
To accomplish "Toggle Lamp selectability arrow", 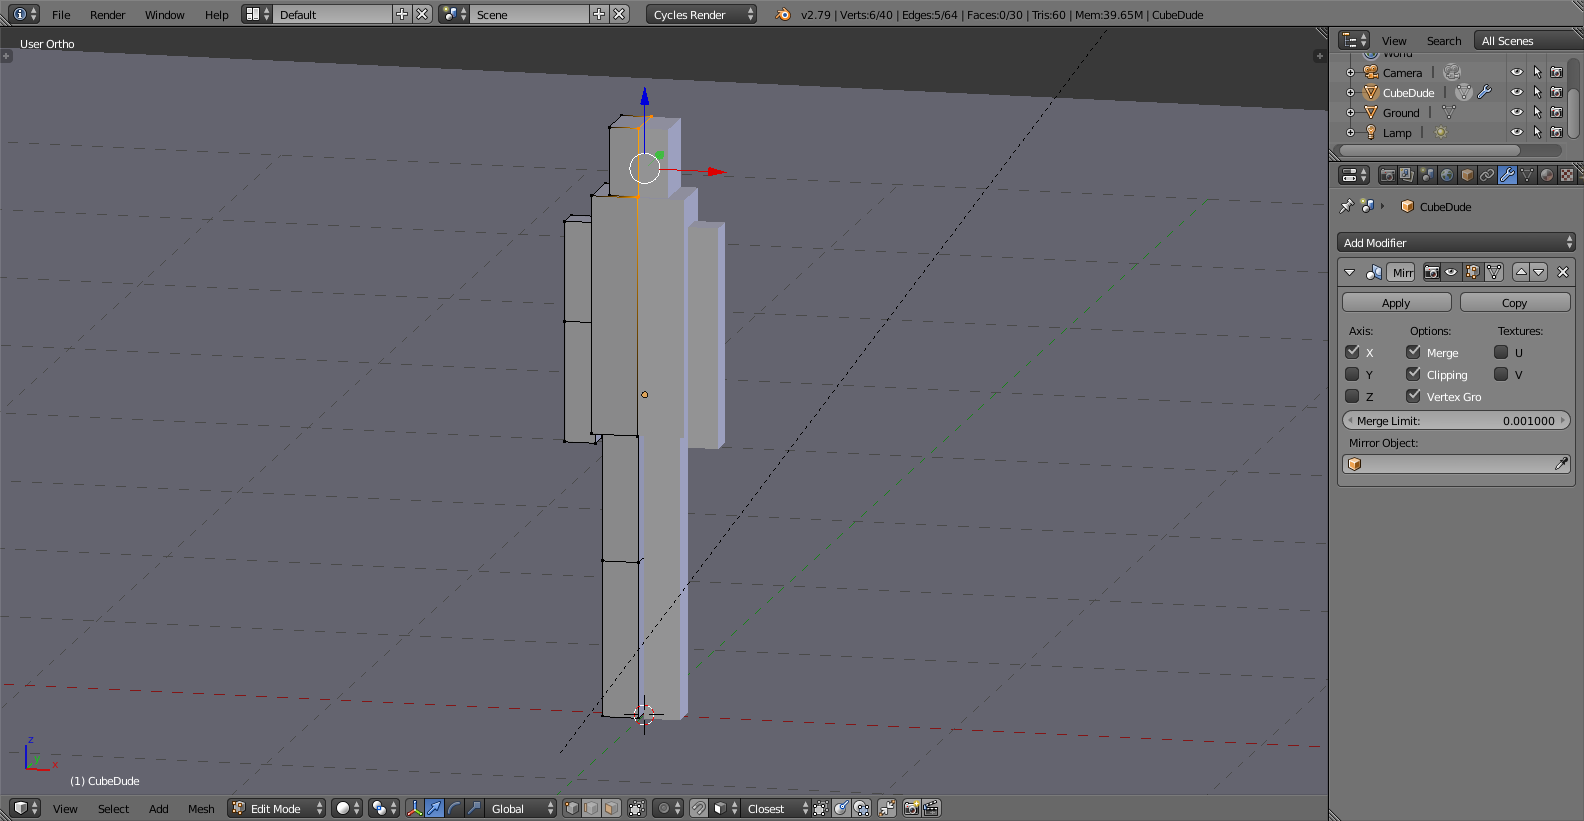I will pos(1537,132).
